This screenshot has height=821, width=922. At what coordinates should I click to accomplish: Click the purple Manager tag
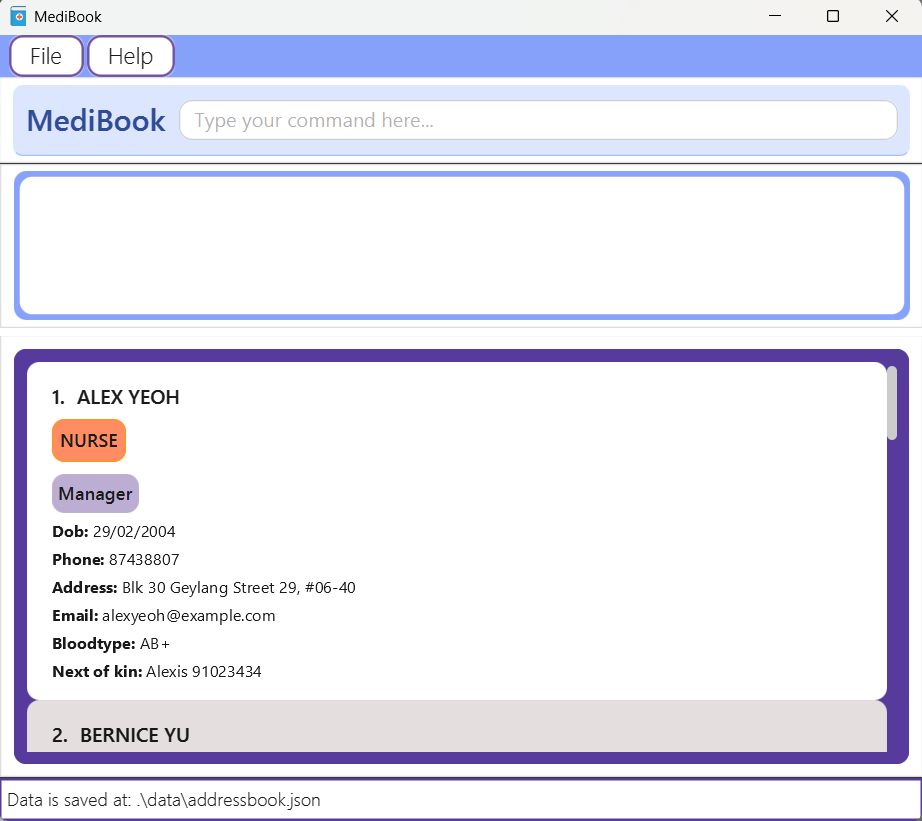coord(95,493)
